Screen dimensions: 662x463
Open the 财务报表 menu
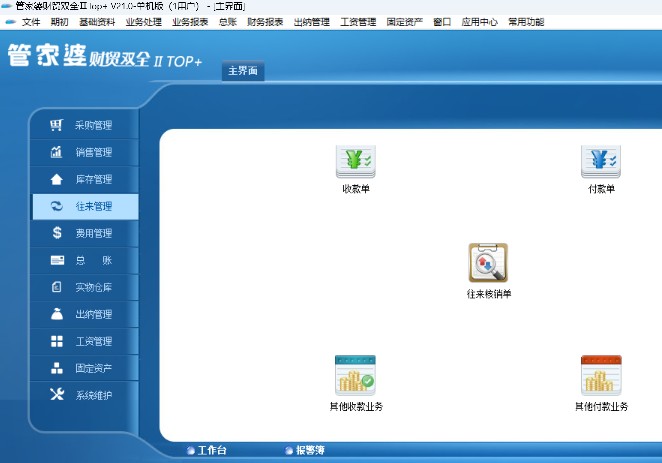[x=265, y=22]
